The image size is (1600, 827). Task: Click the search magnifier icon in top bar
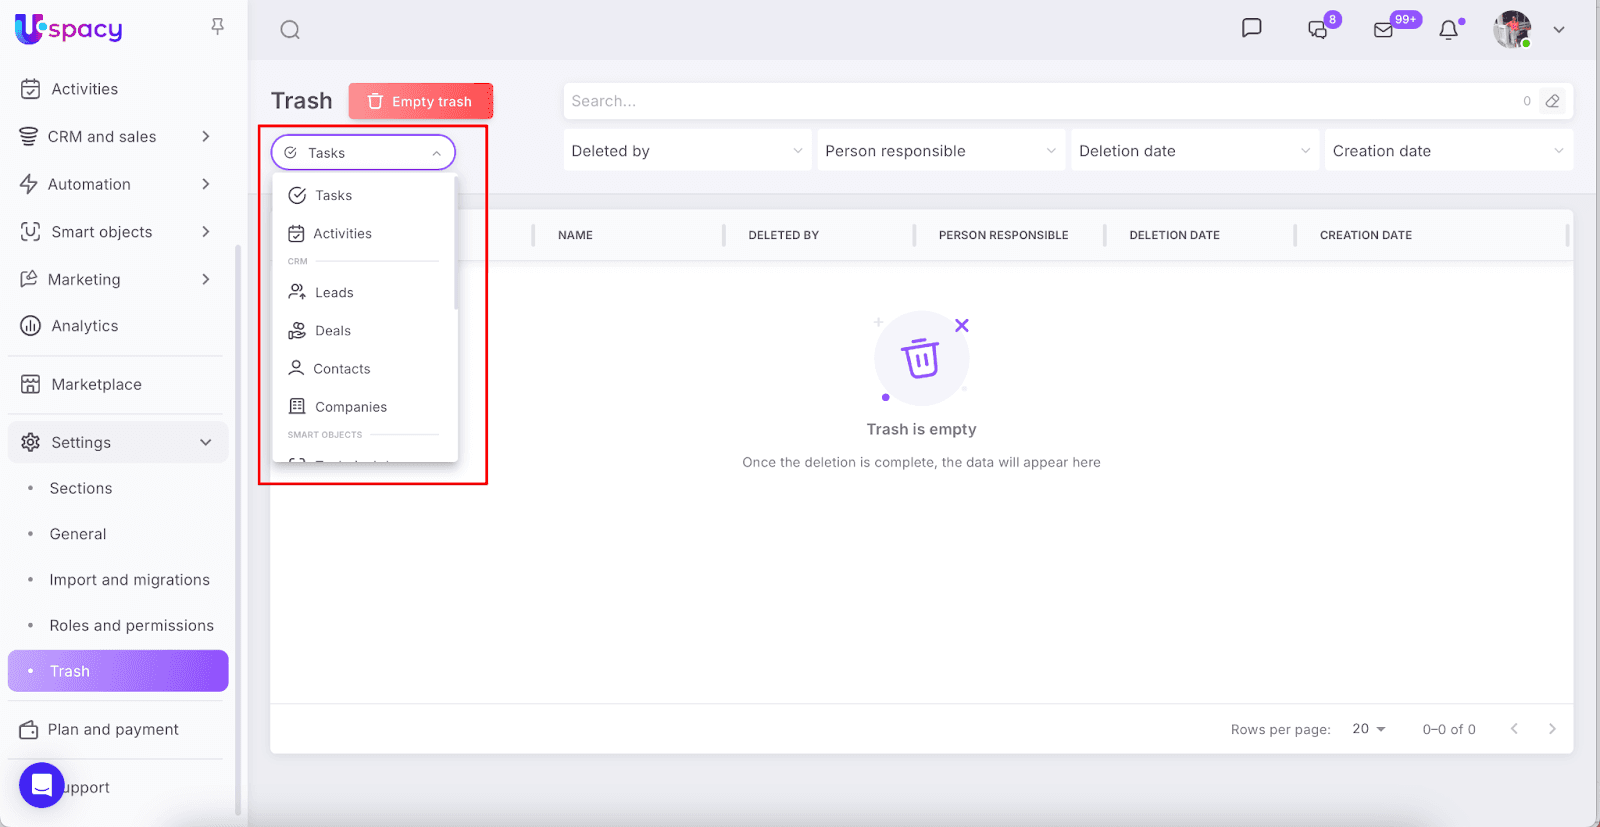pos(290,30)
